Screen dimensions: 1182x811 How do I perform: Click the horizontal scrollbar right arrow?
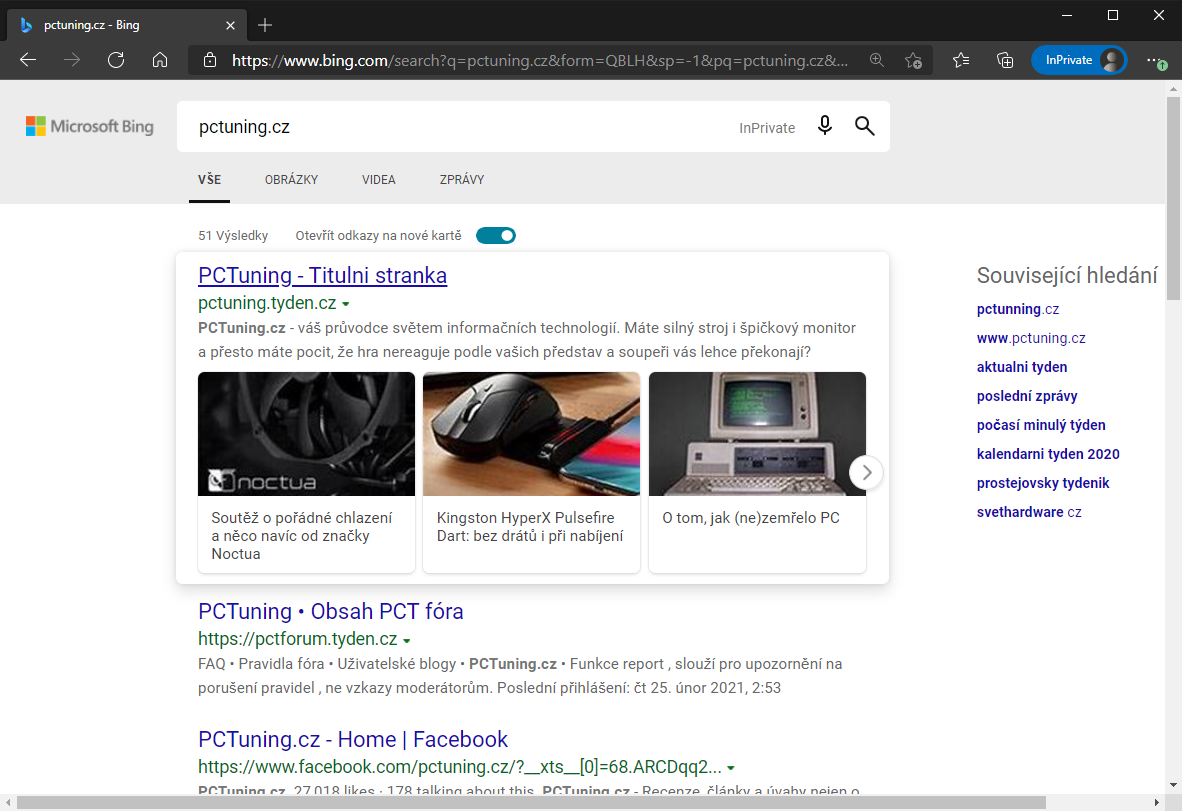click(x=1157, y=802)
